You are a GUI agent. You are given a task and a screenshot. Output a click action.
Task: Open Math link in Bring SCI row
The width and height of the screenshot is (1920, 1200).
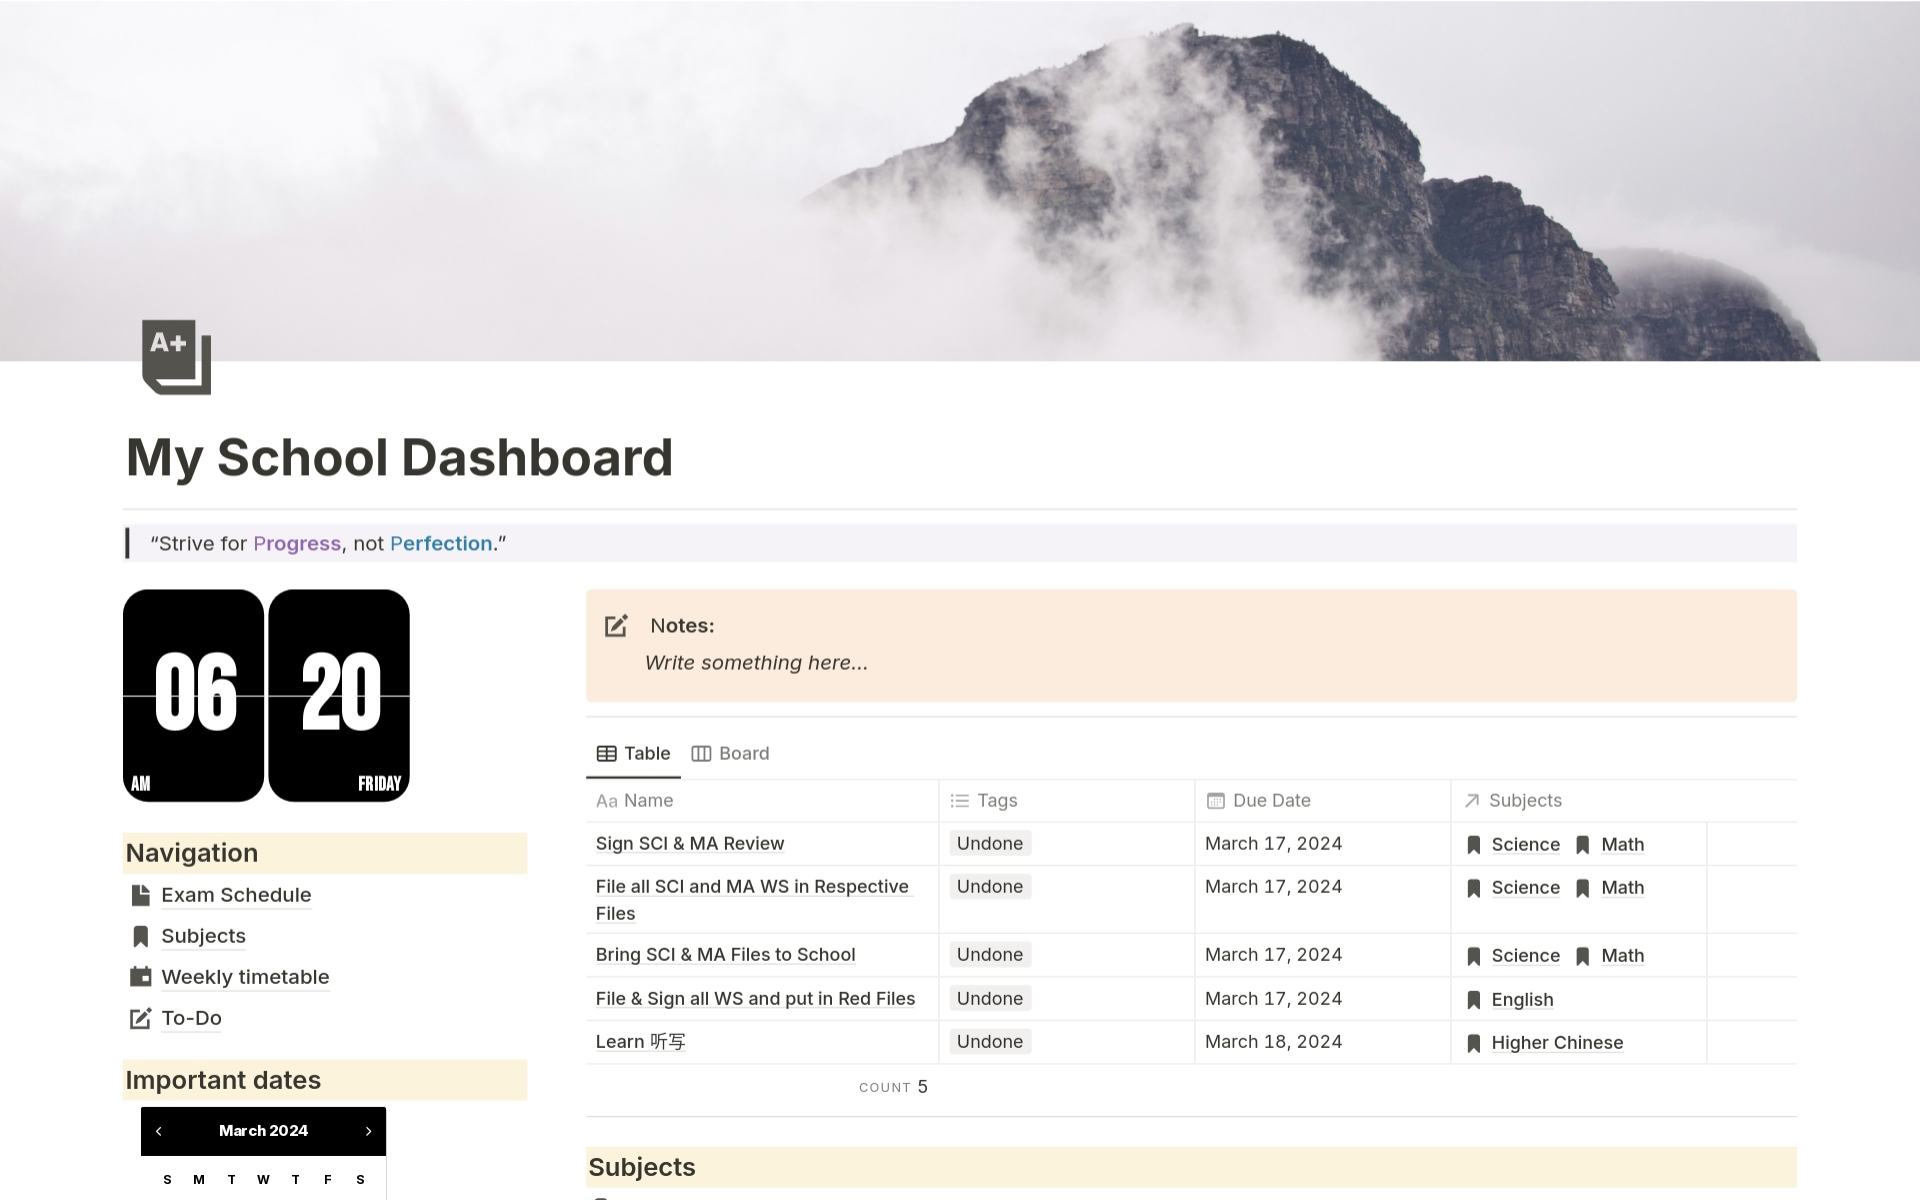[x=1622, y=956]
